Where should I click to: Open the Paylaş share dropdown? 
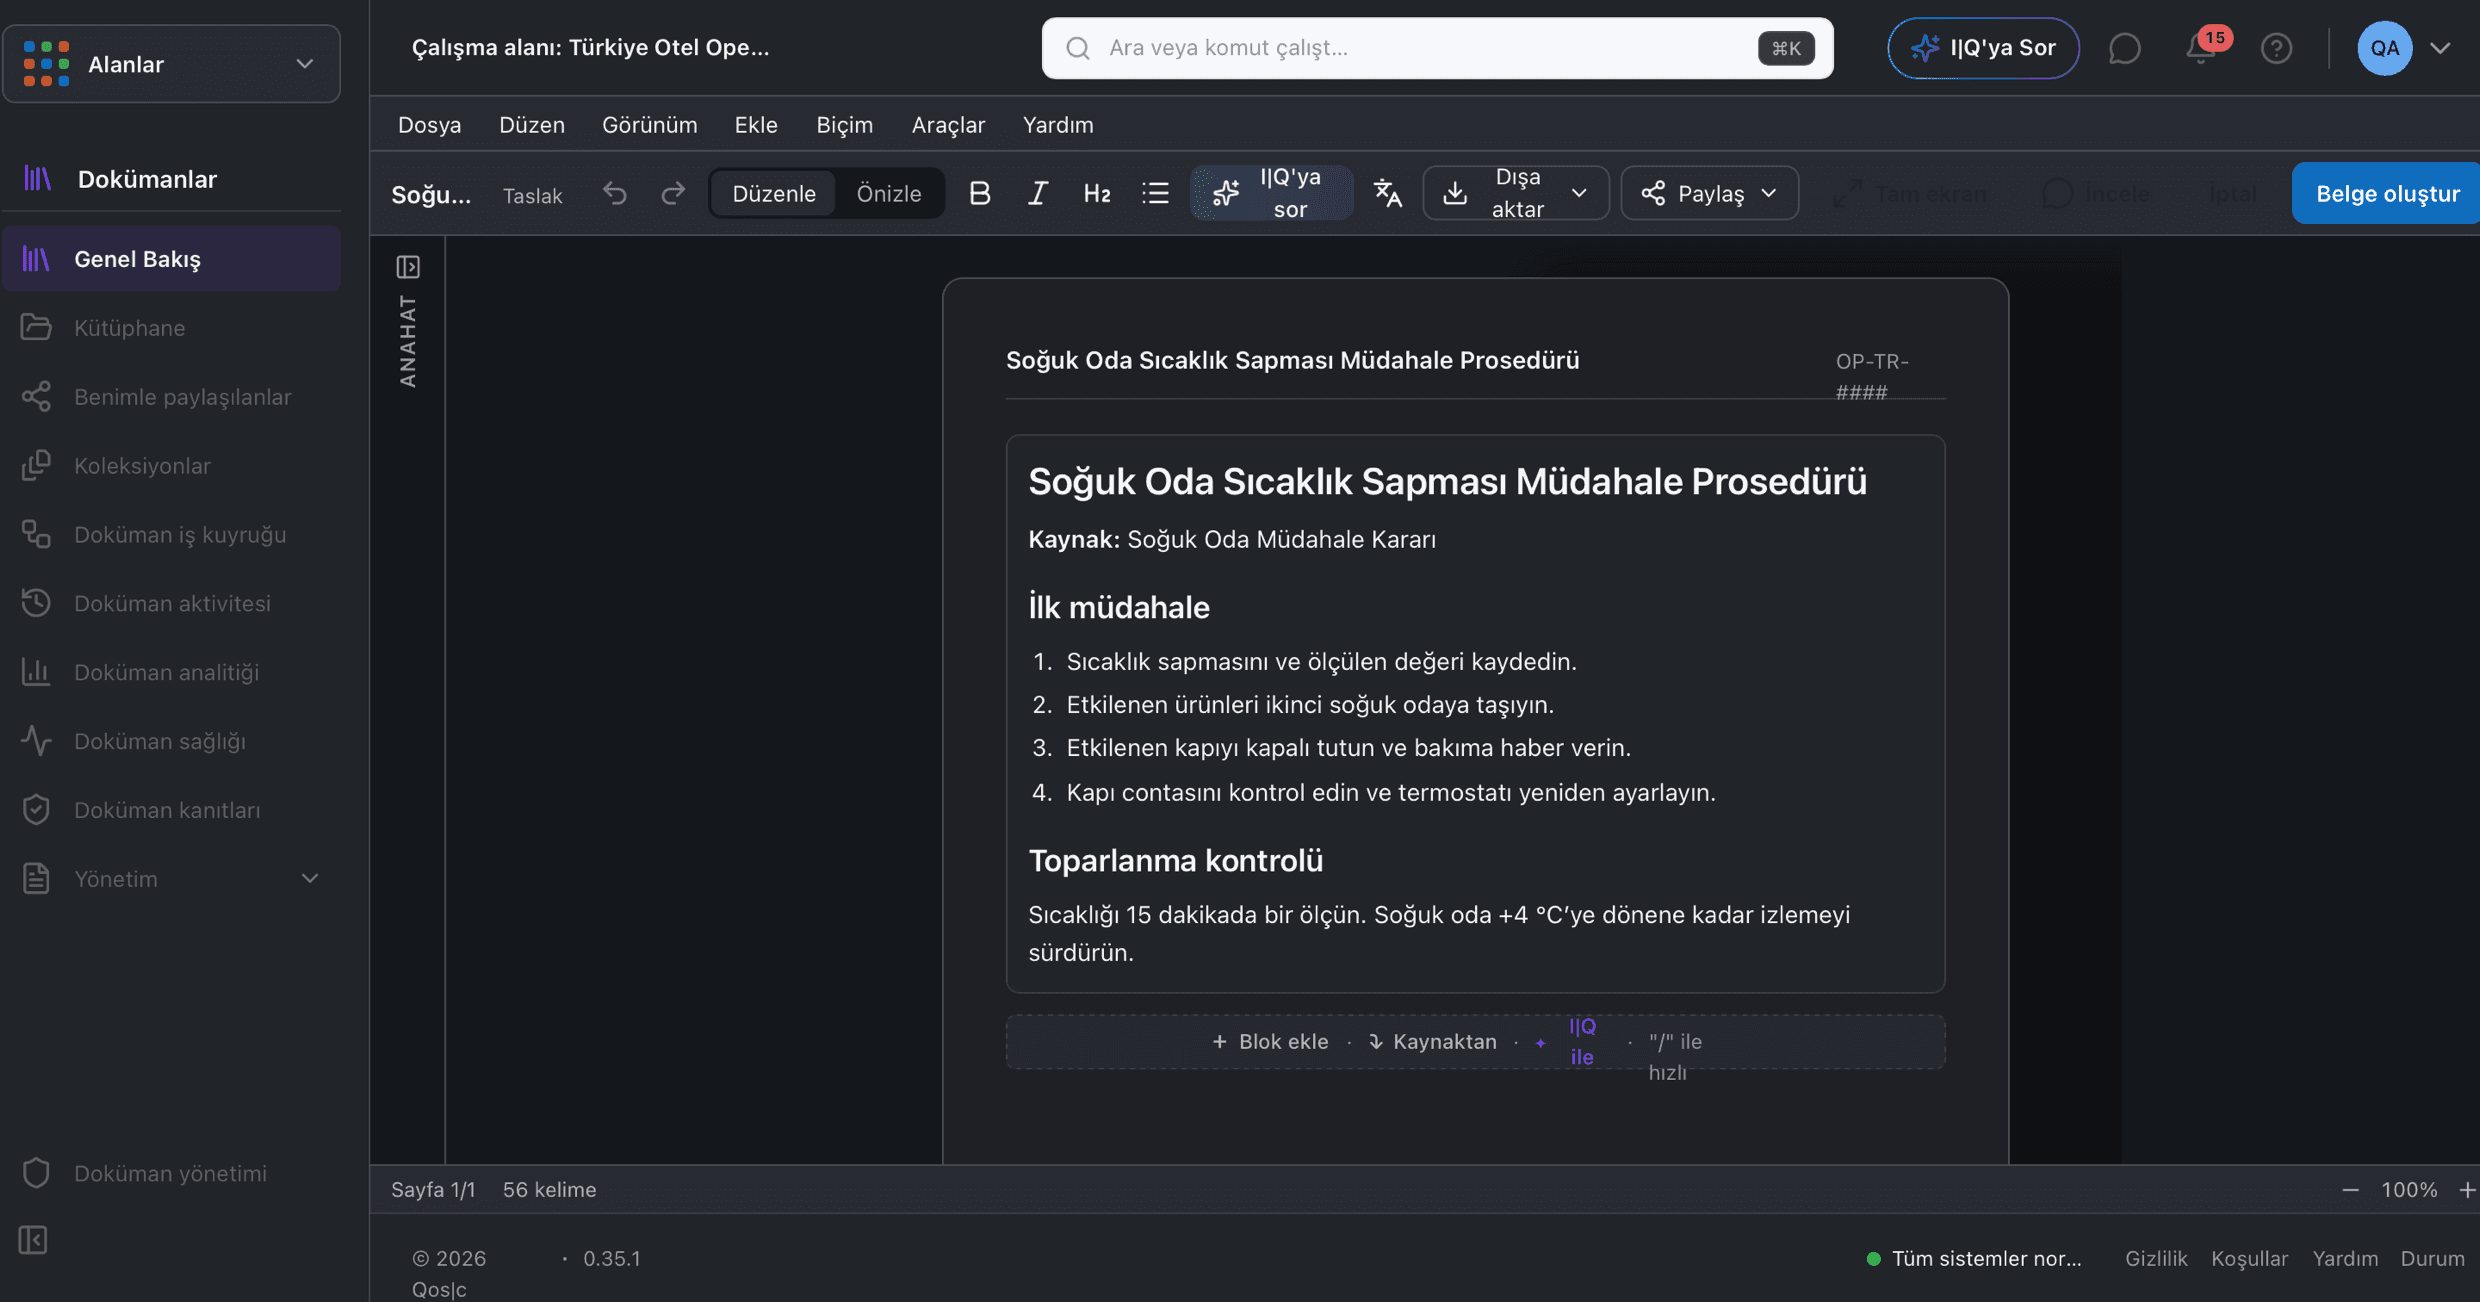[x=1710, y=193]
